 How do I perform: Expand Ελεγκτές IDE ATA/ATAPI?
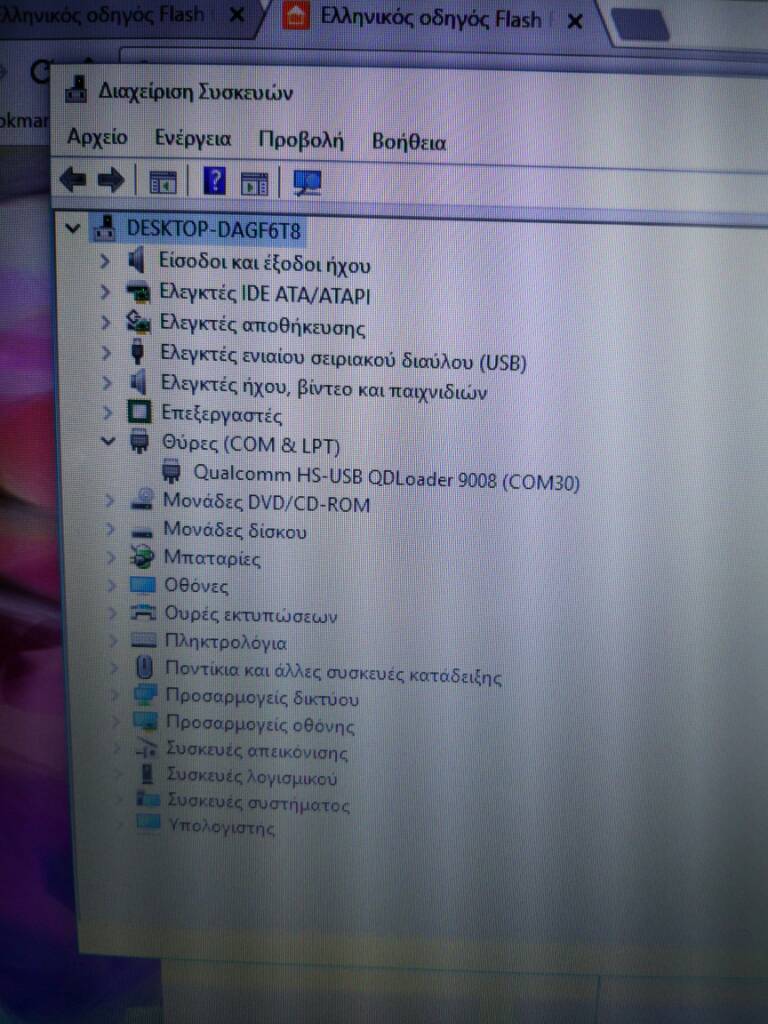tap(105, 292)
